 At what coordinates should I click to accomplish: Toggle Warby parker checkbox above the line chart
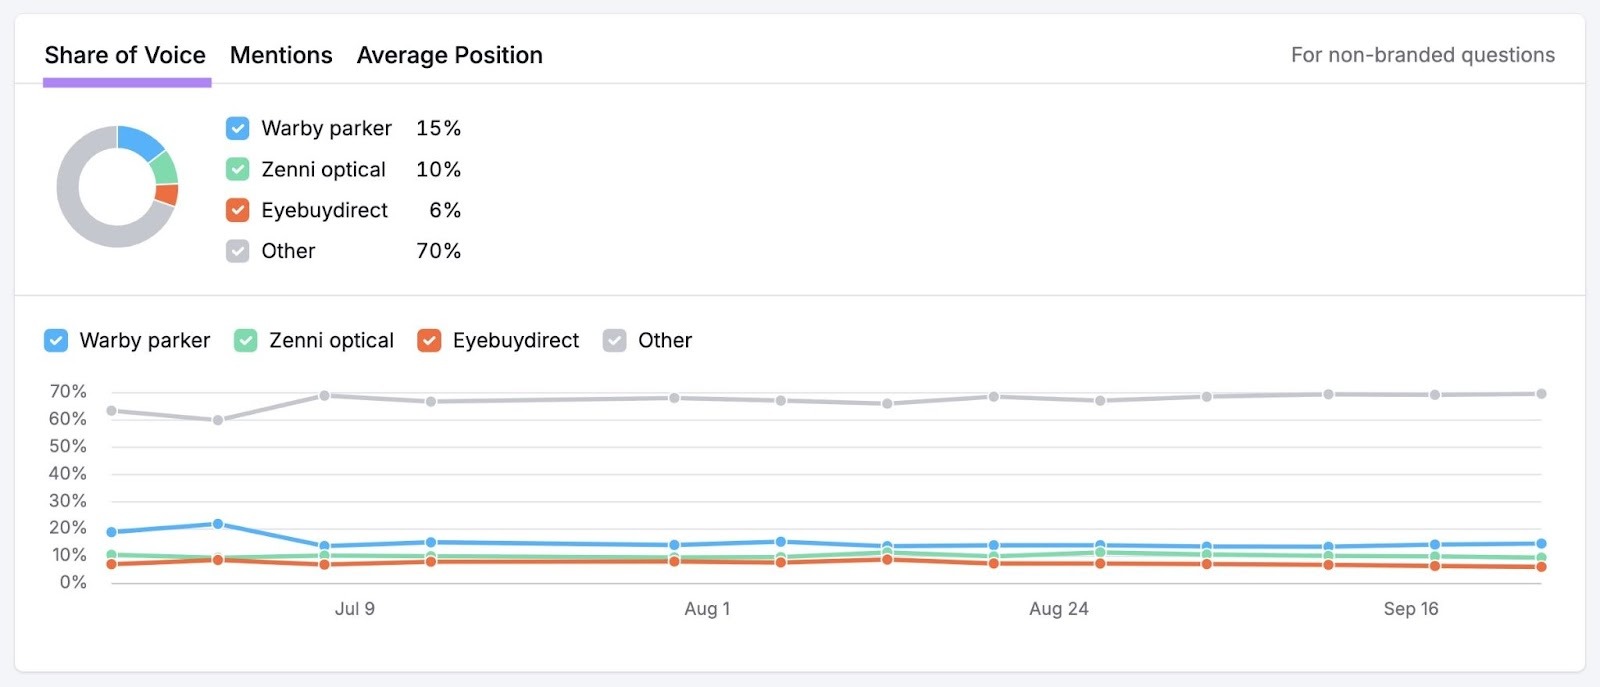click(x=56, y=341)
